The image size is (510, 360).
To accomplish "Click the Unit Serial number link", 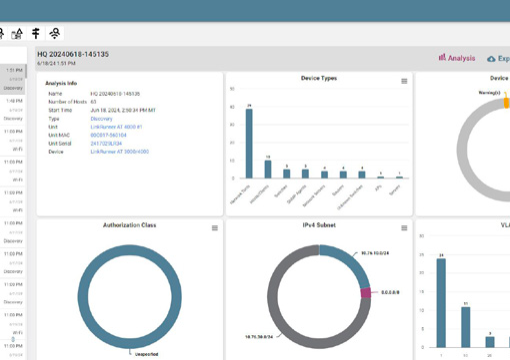I will [x=106, y=144].
